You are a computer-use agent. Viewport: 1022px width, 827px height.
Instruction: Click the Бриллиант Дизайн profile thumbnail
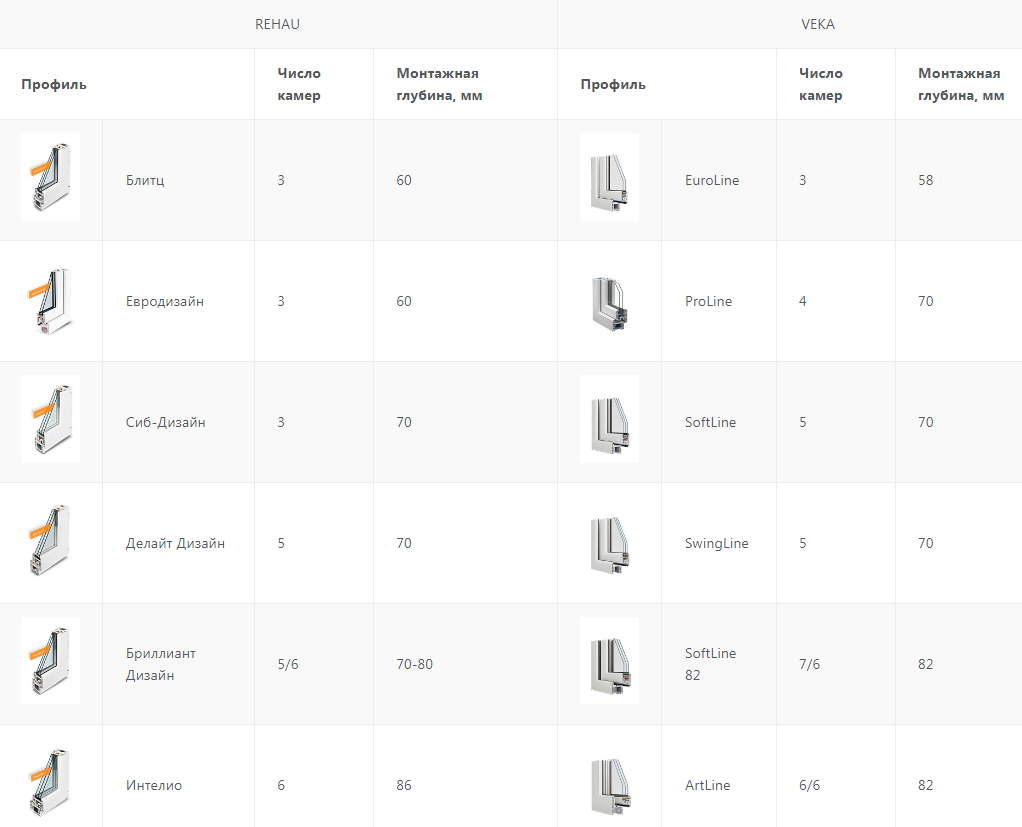click(x=50, y=660)
